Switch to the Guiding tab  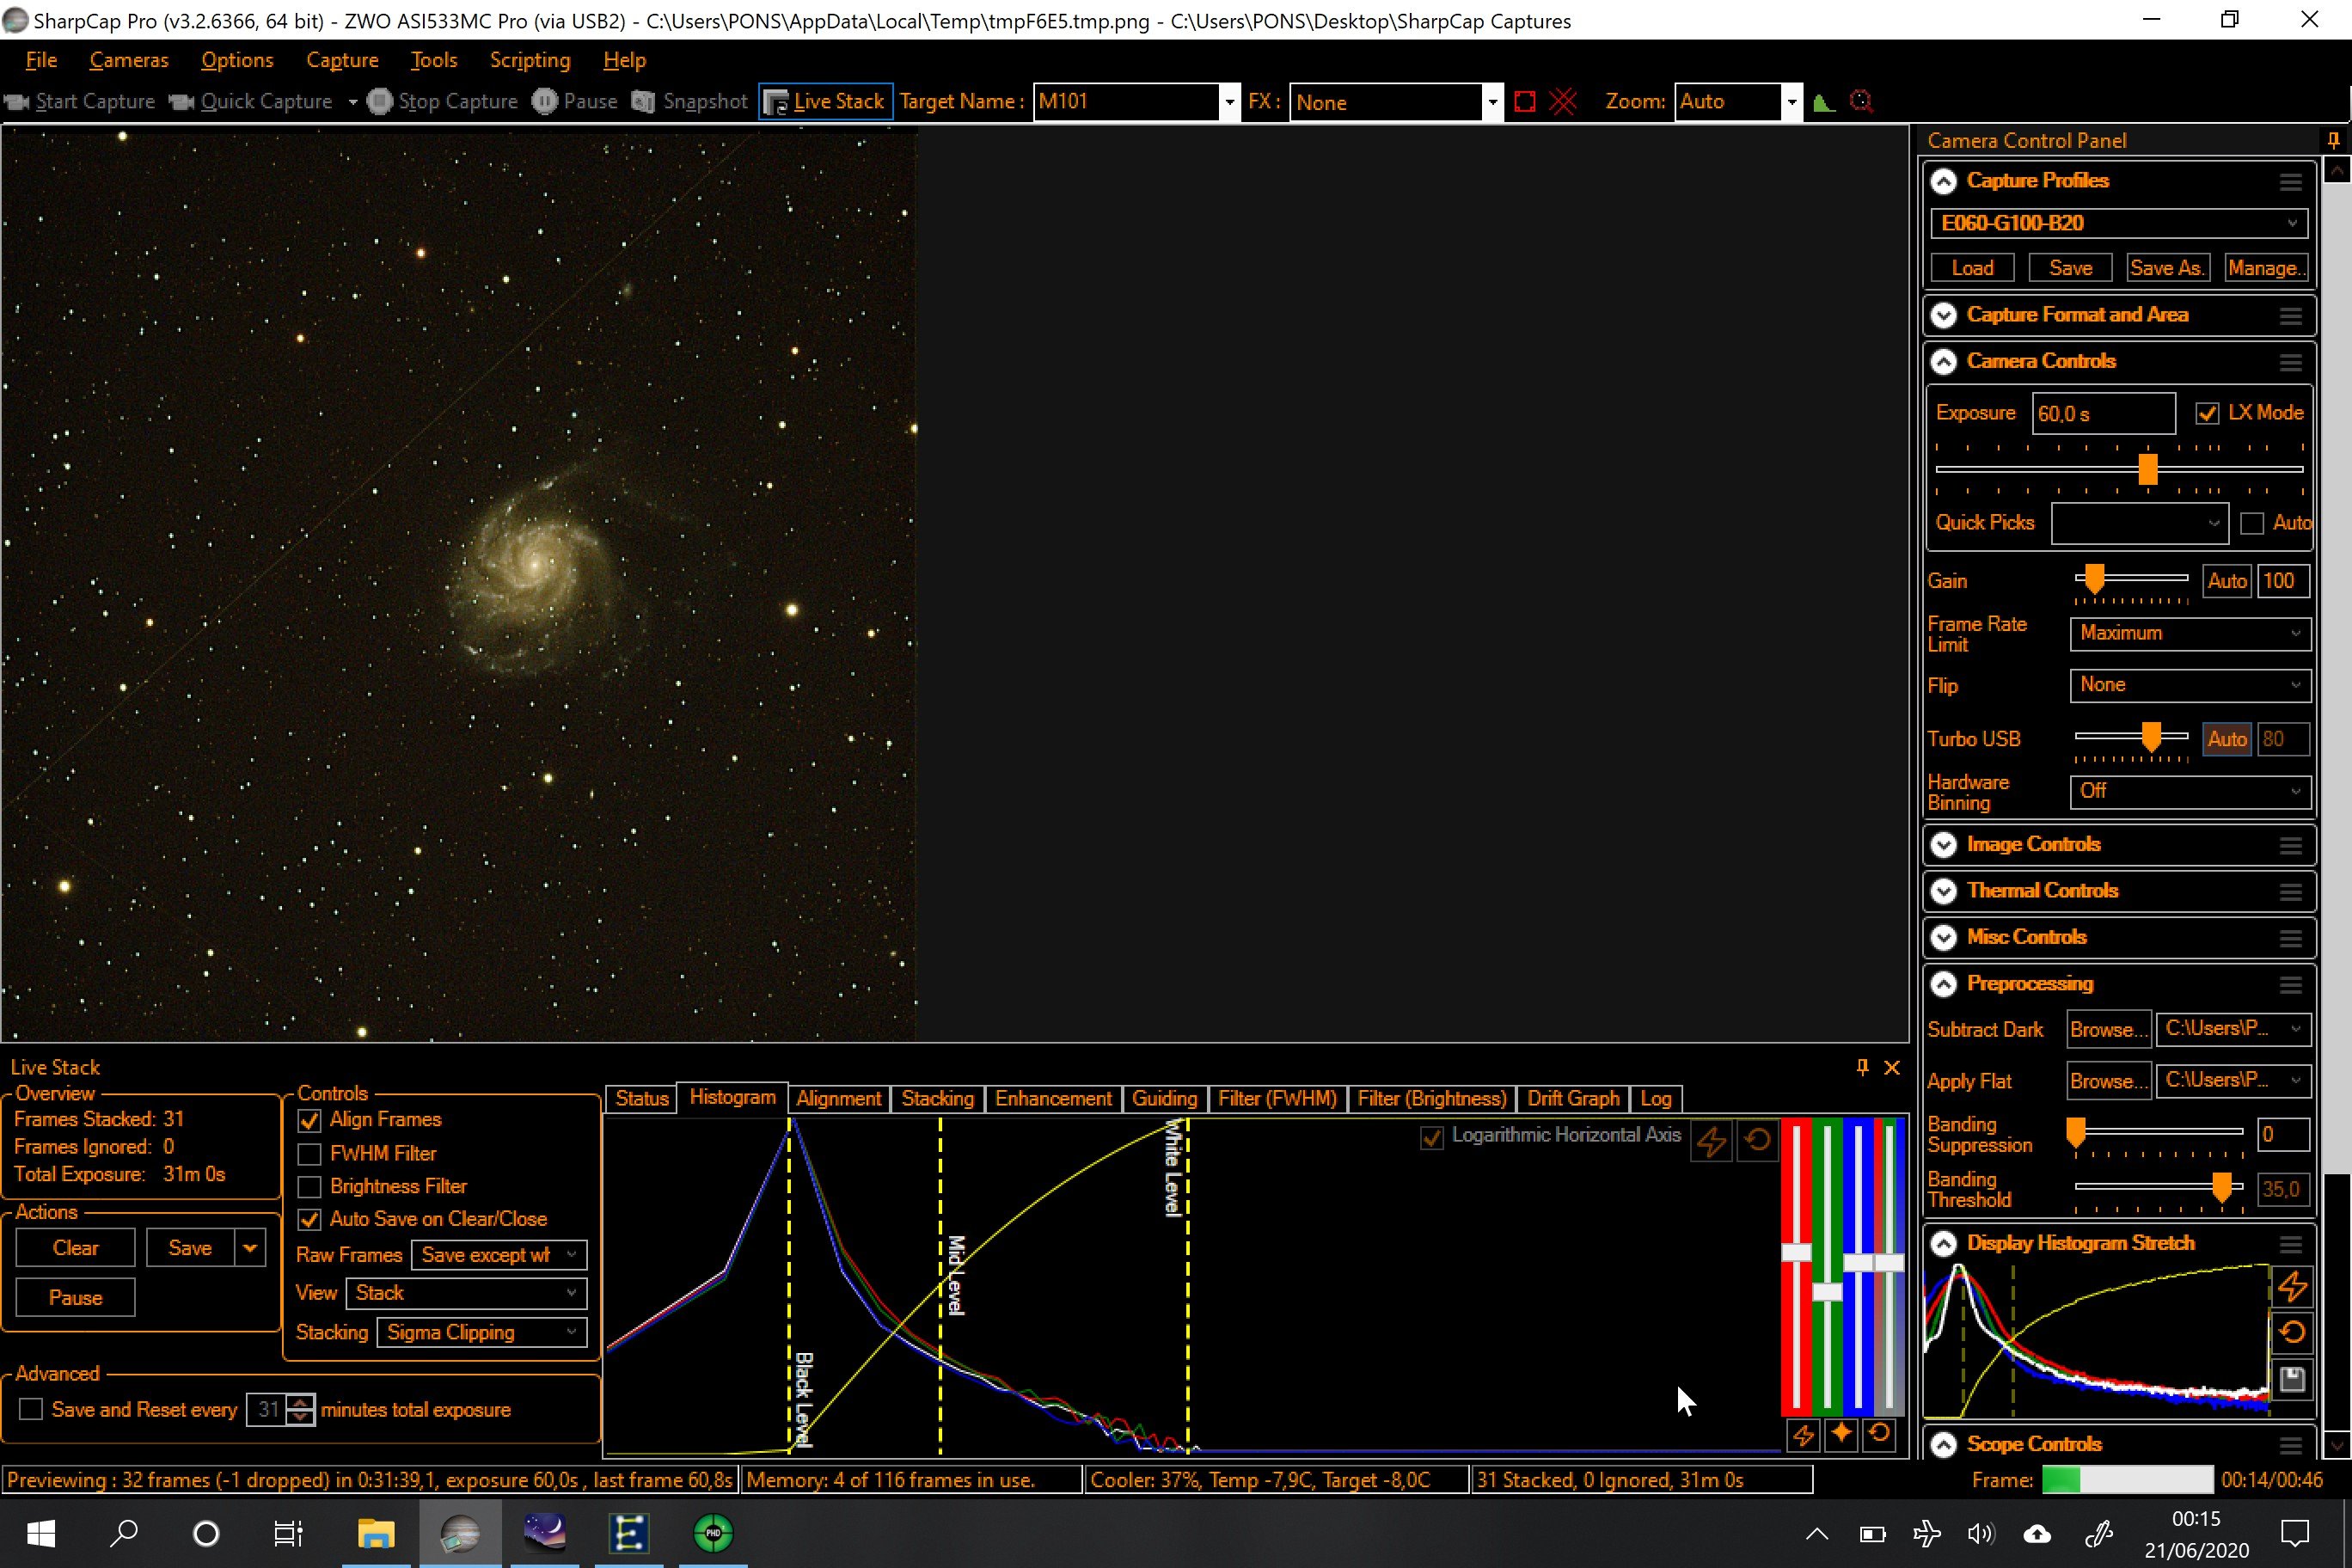(1164, 1098)
